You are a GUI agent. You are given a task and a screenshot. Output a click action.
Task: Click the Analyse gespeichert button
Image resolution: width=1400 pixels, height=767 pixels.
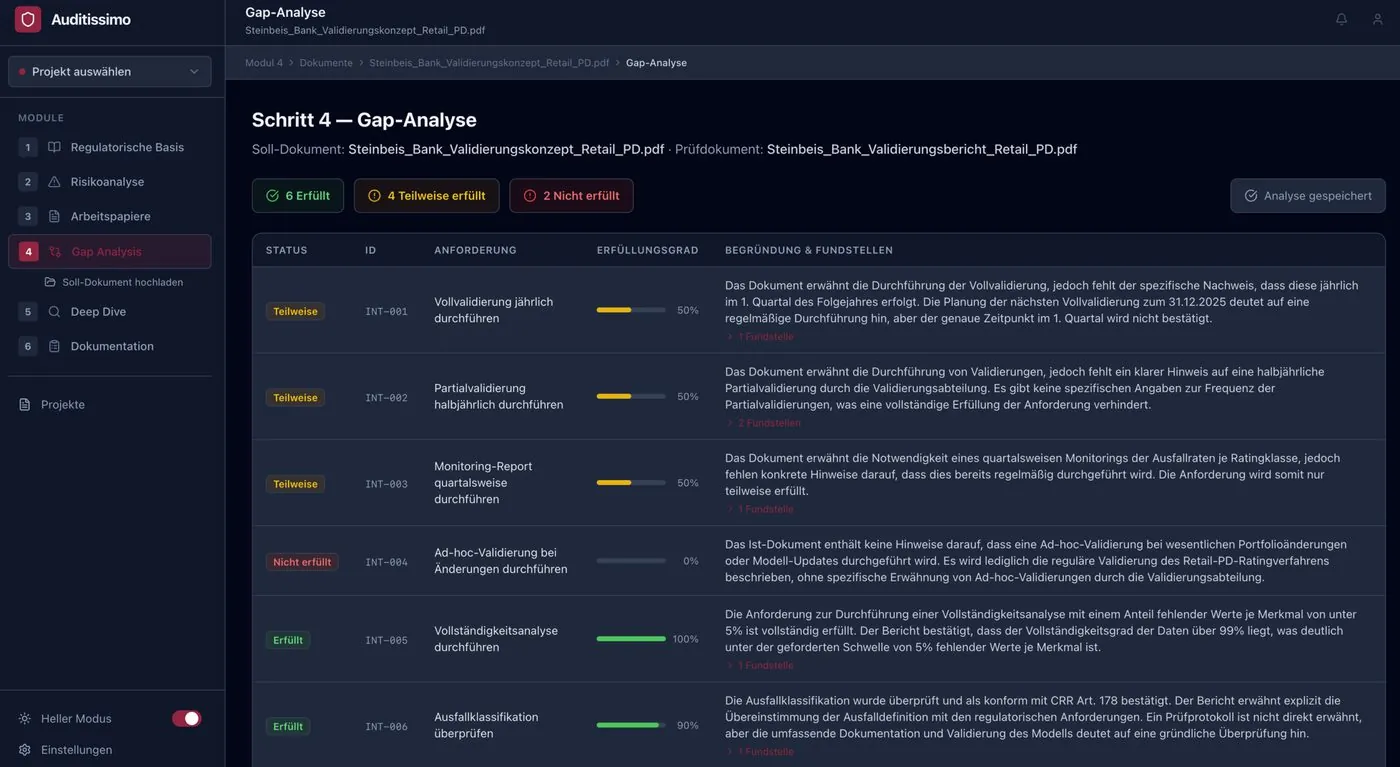1307,196
